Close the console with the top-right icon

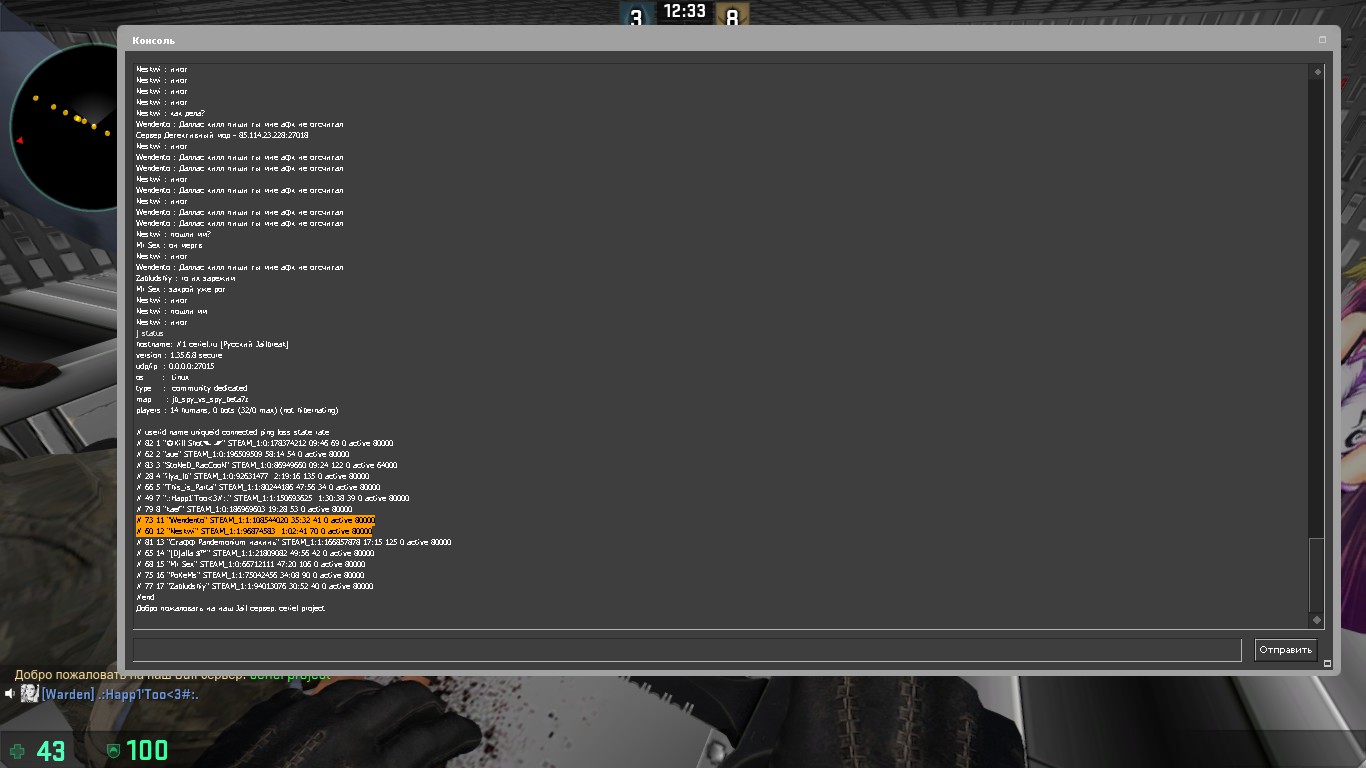click(x=1322, y=40)
